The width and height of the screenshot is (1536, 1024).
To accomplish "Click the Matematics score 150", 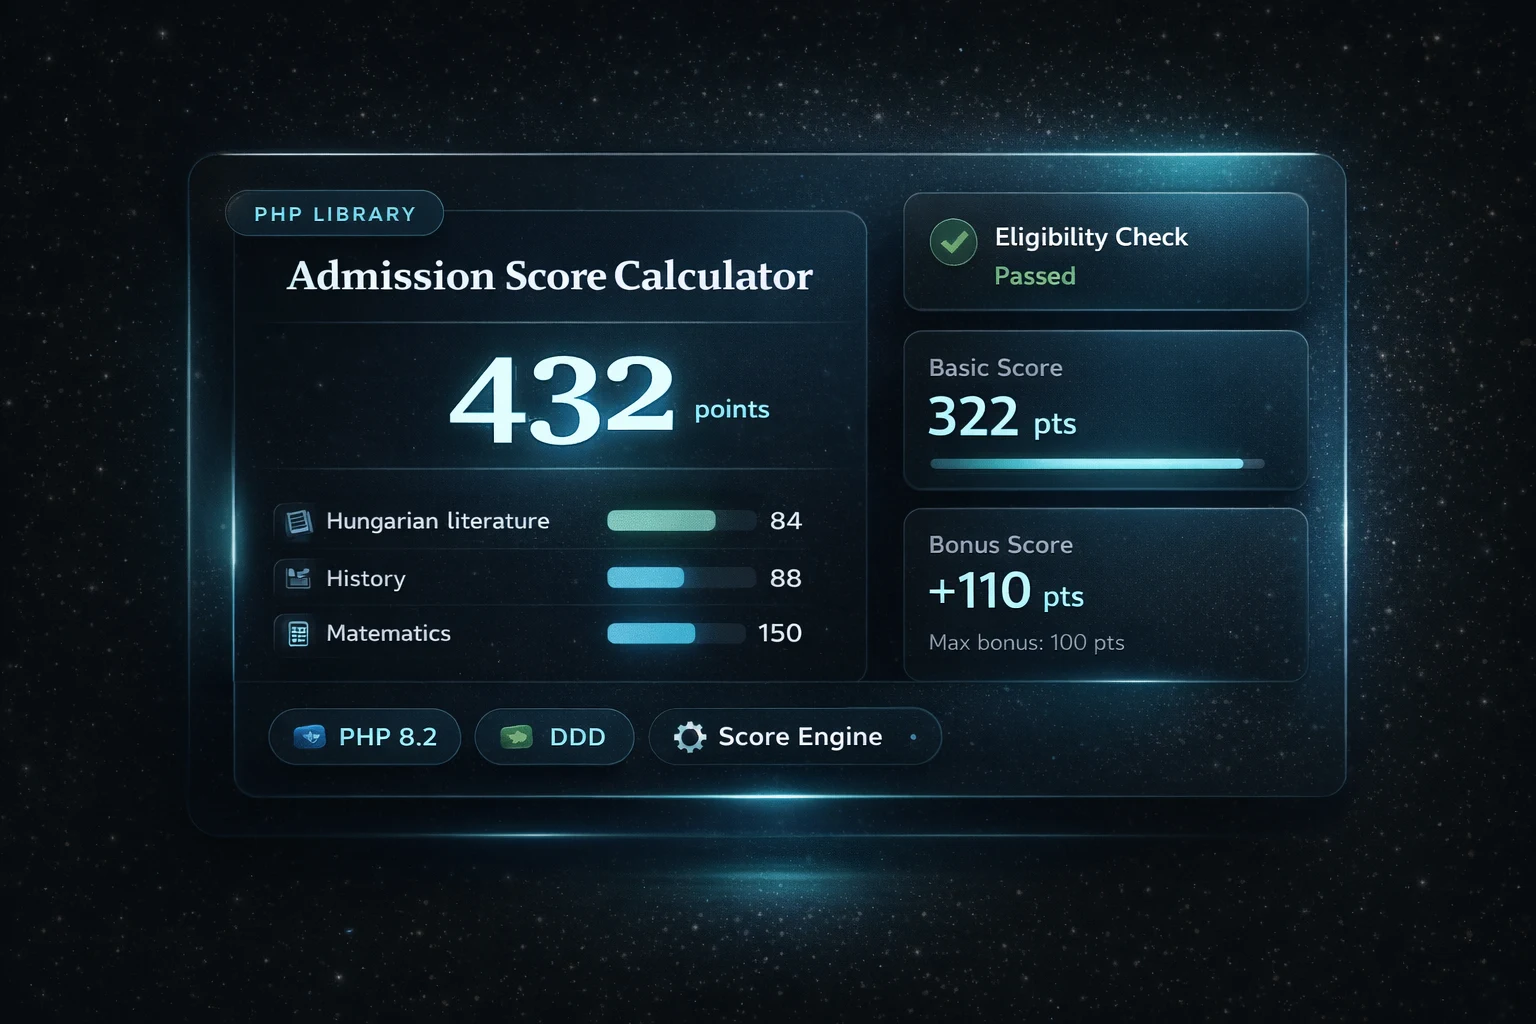I will pos(780,633).
